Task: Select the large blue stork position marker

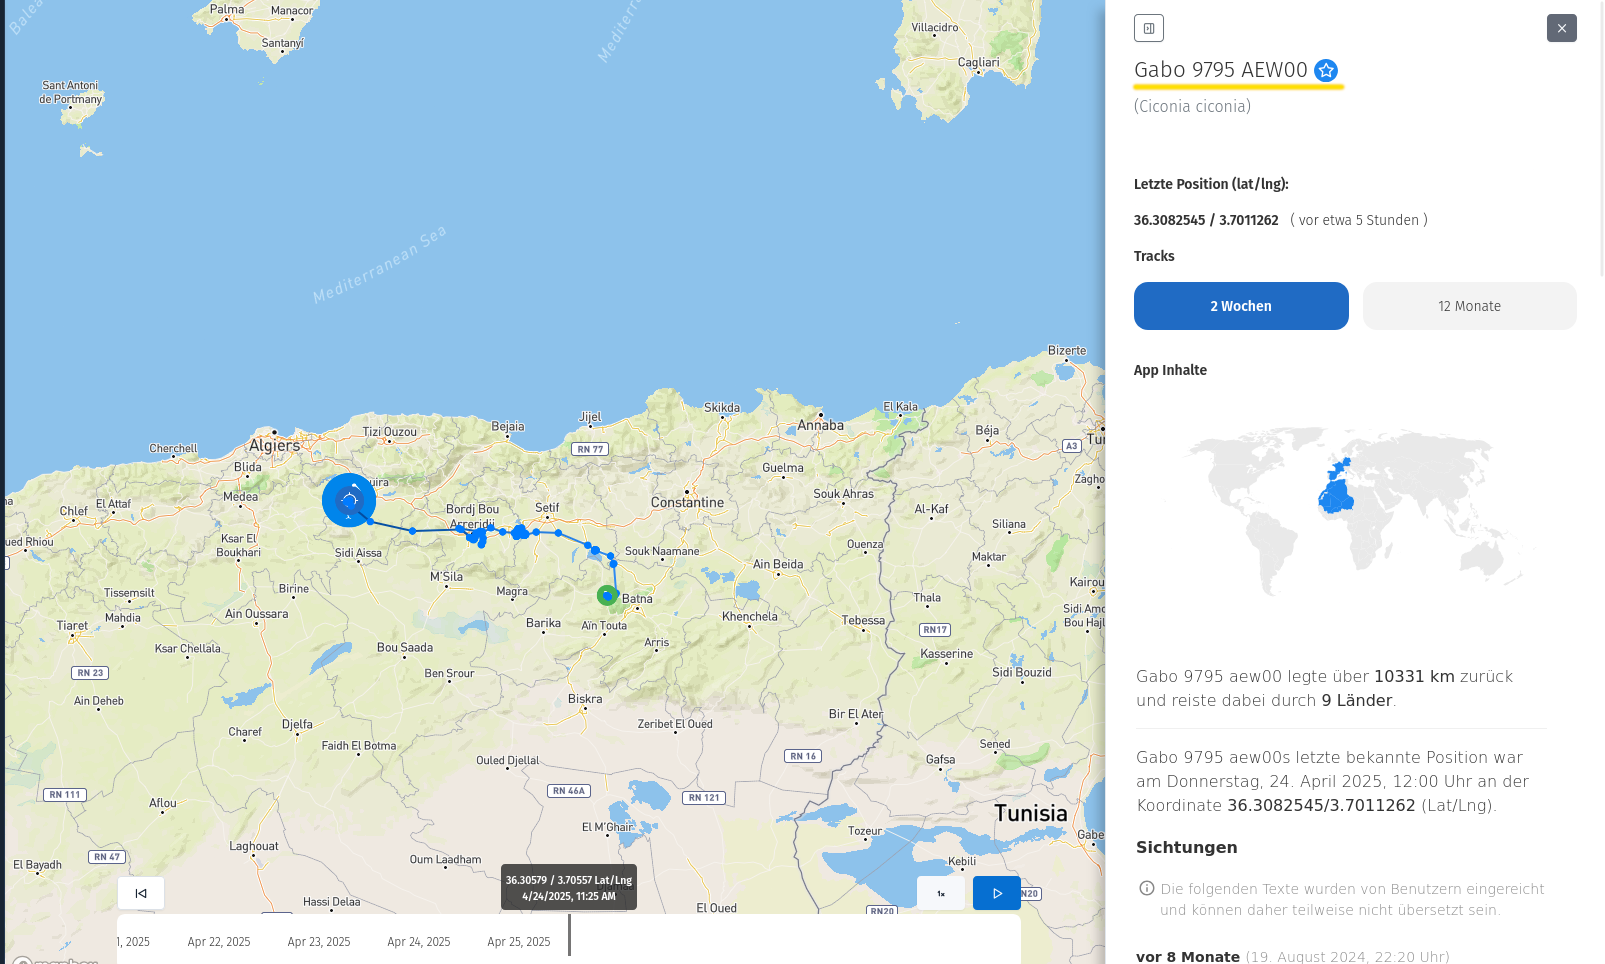Action: tap(349, 500)
